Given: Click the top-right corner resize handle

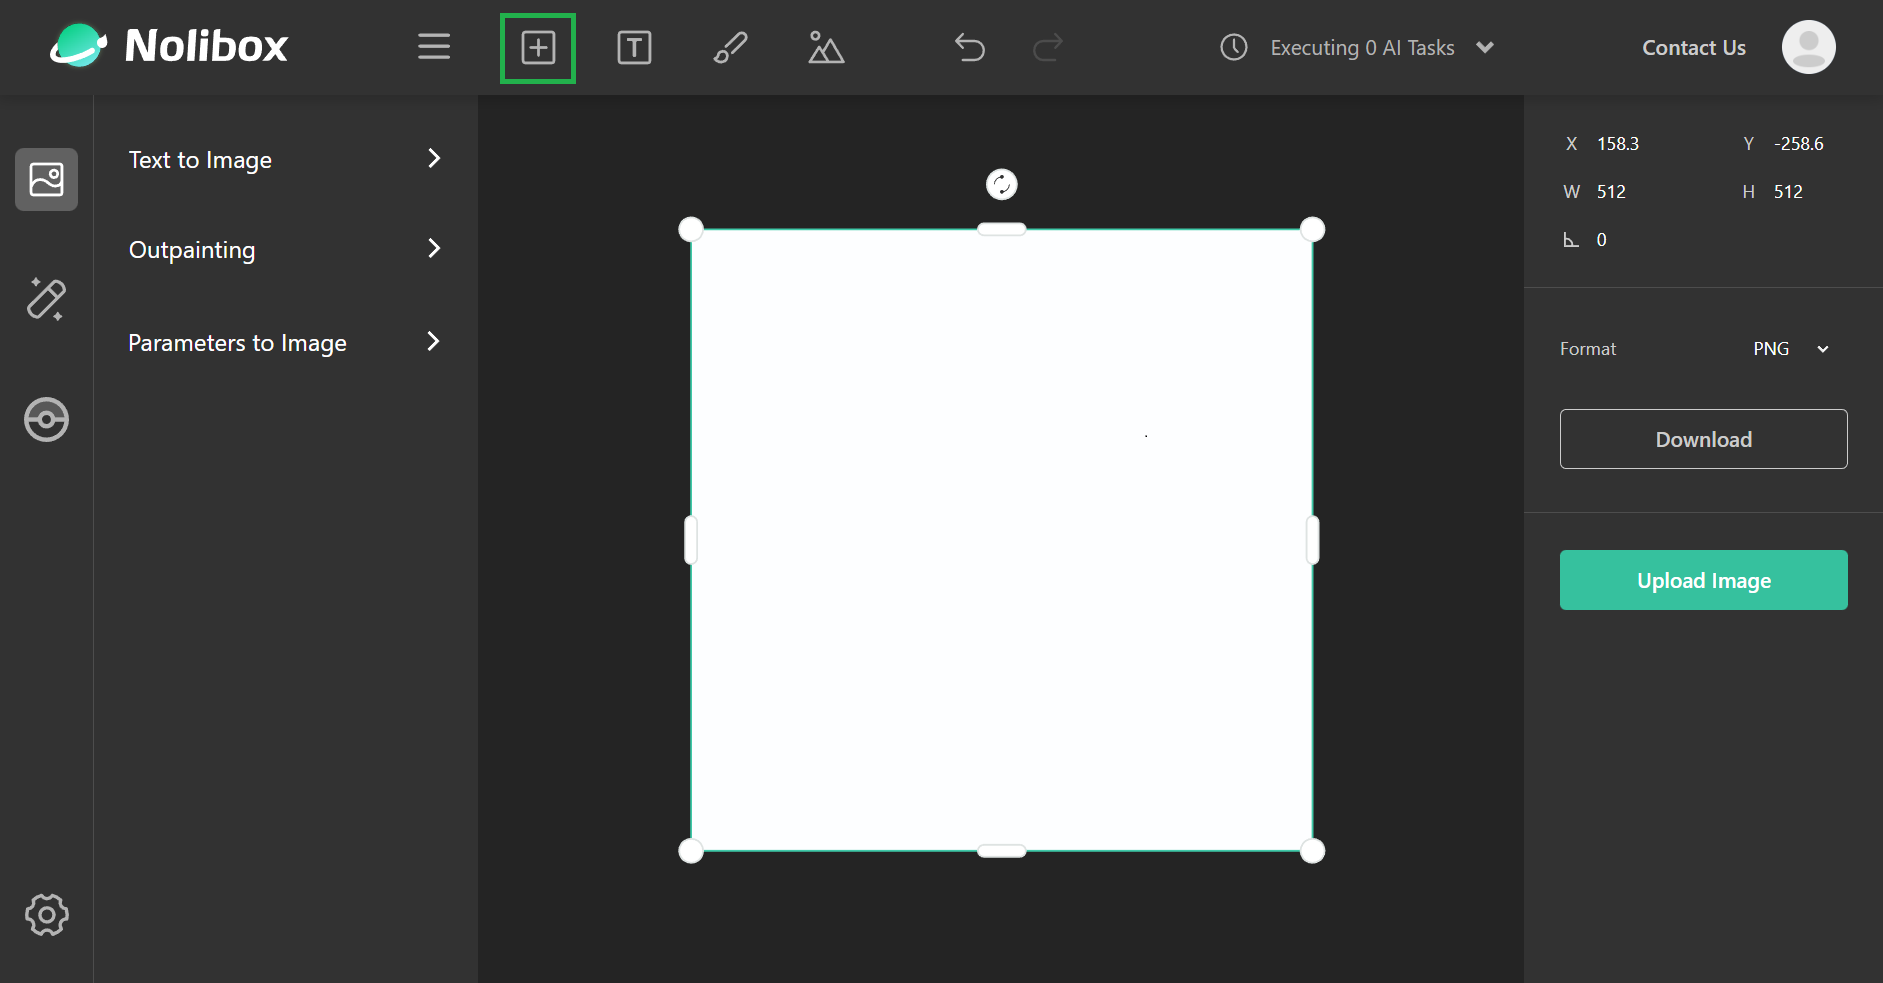Looking at the screenshot, I should click(x=1312, y=229).
